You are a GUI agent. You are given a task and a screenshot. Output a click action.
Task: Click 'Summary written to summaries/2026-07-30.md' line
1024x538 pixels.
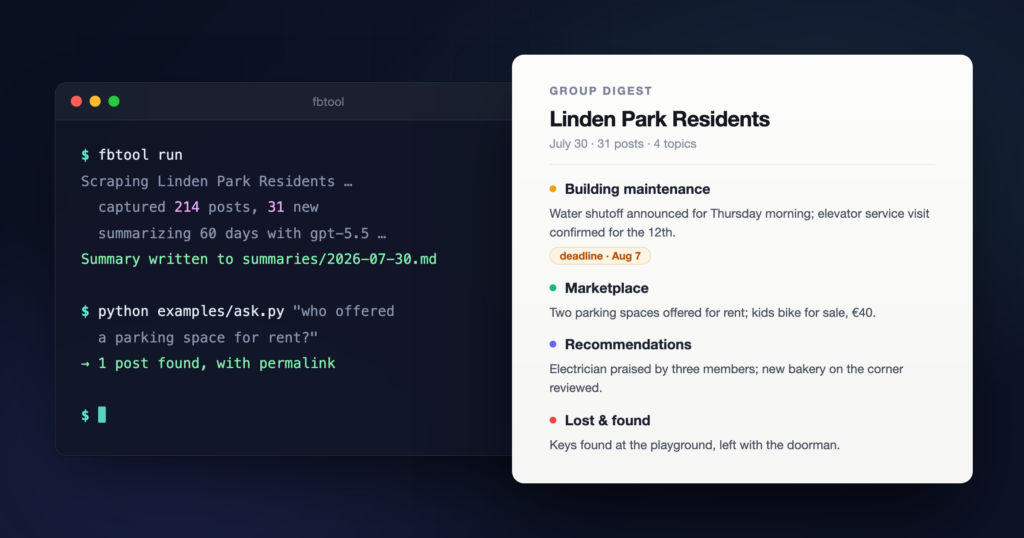tap(259, 259)
